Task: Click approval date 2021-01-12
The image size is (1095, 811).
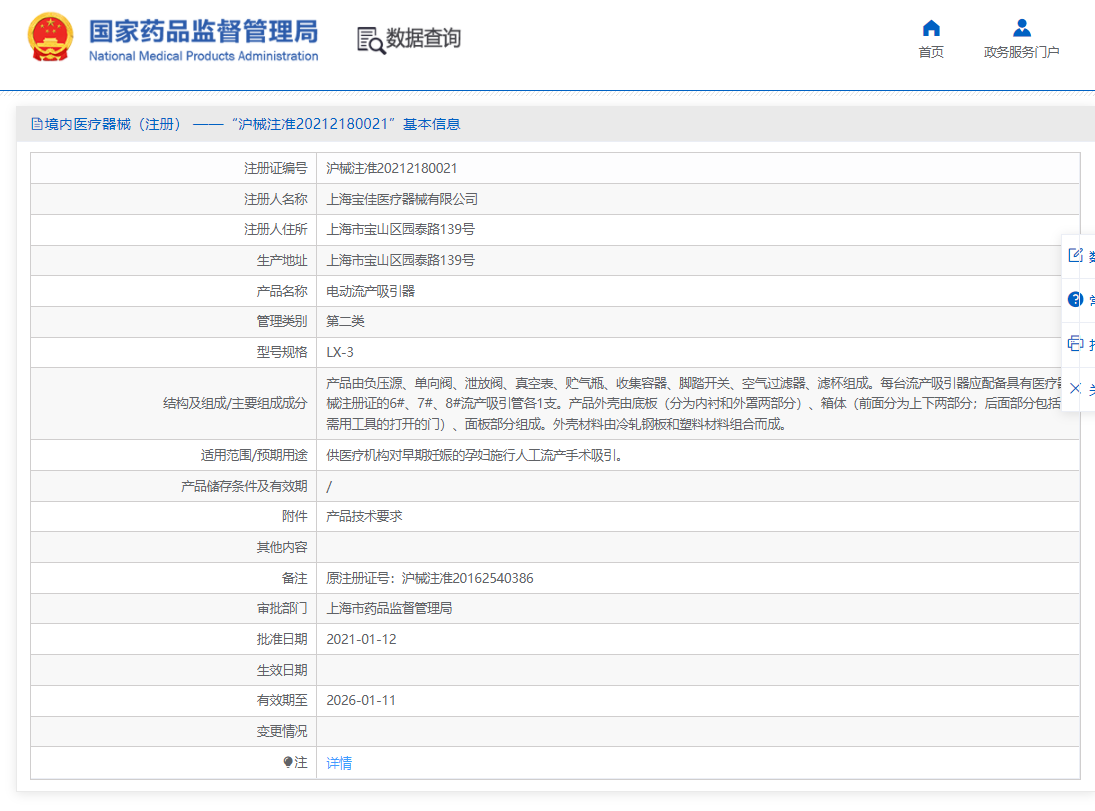Action: click(x=361, y=639)
